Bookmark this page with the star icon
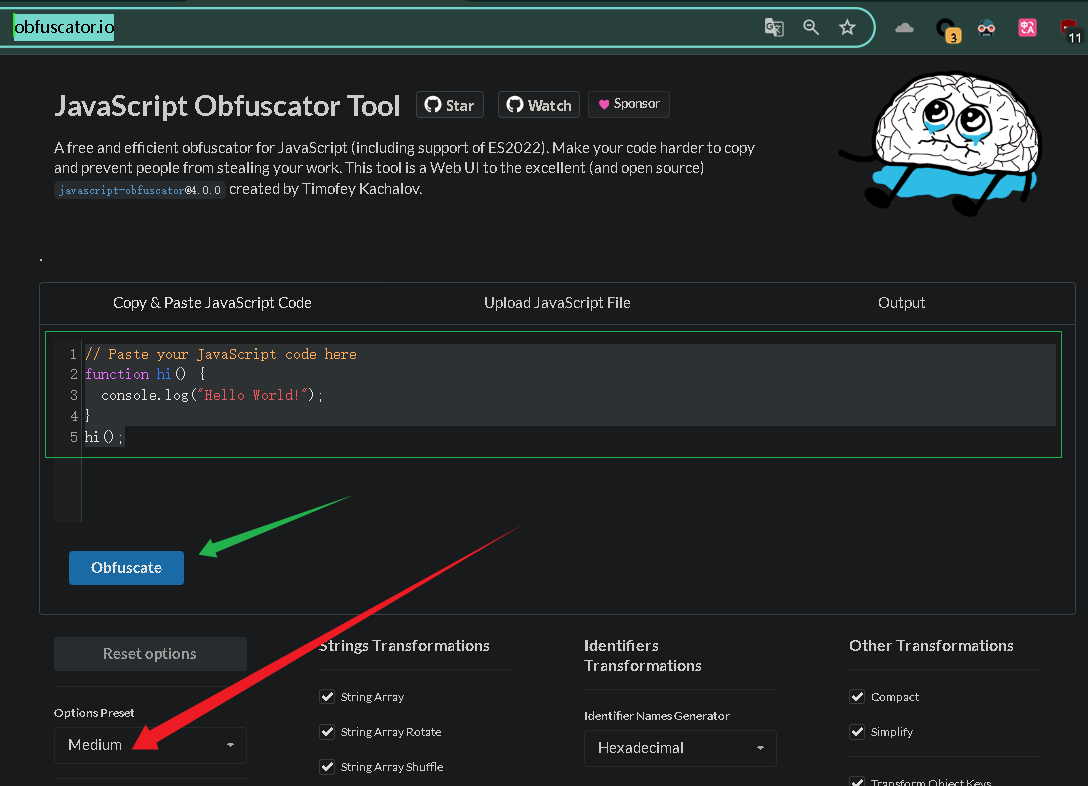The height and width of the screenshot is (786, 1088). [x=847, y=28]
